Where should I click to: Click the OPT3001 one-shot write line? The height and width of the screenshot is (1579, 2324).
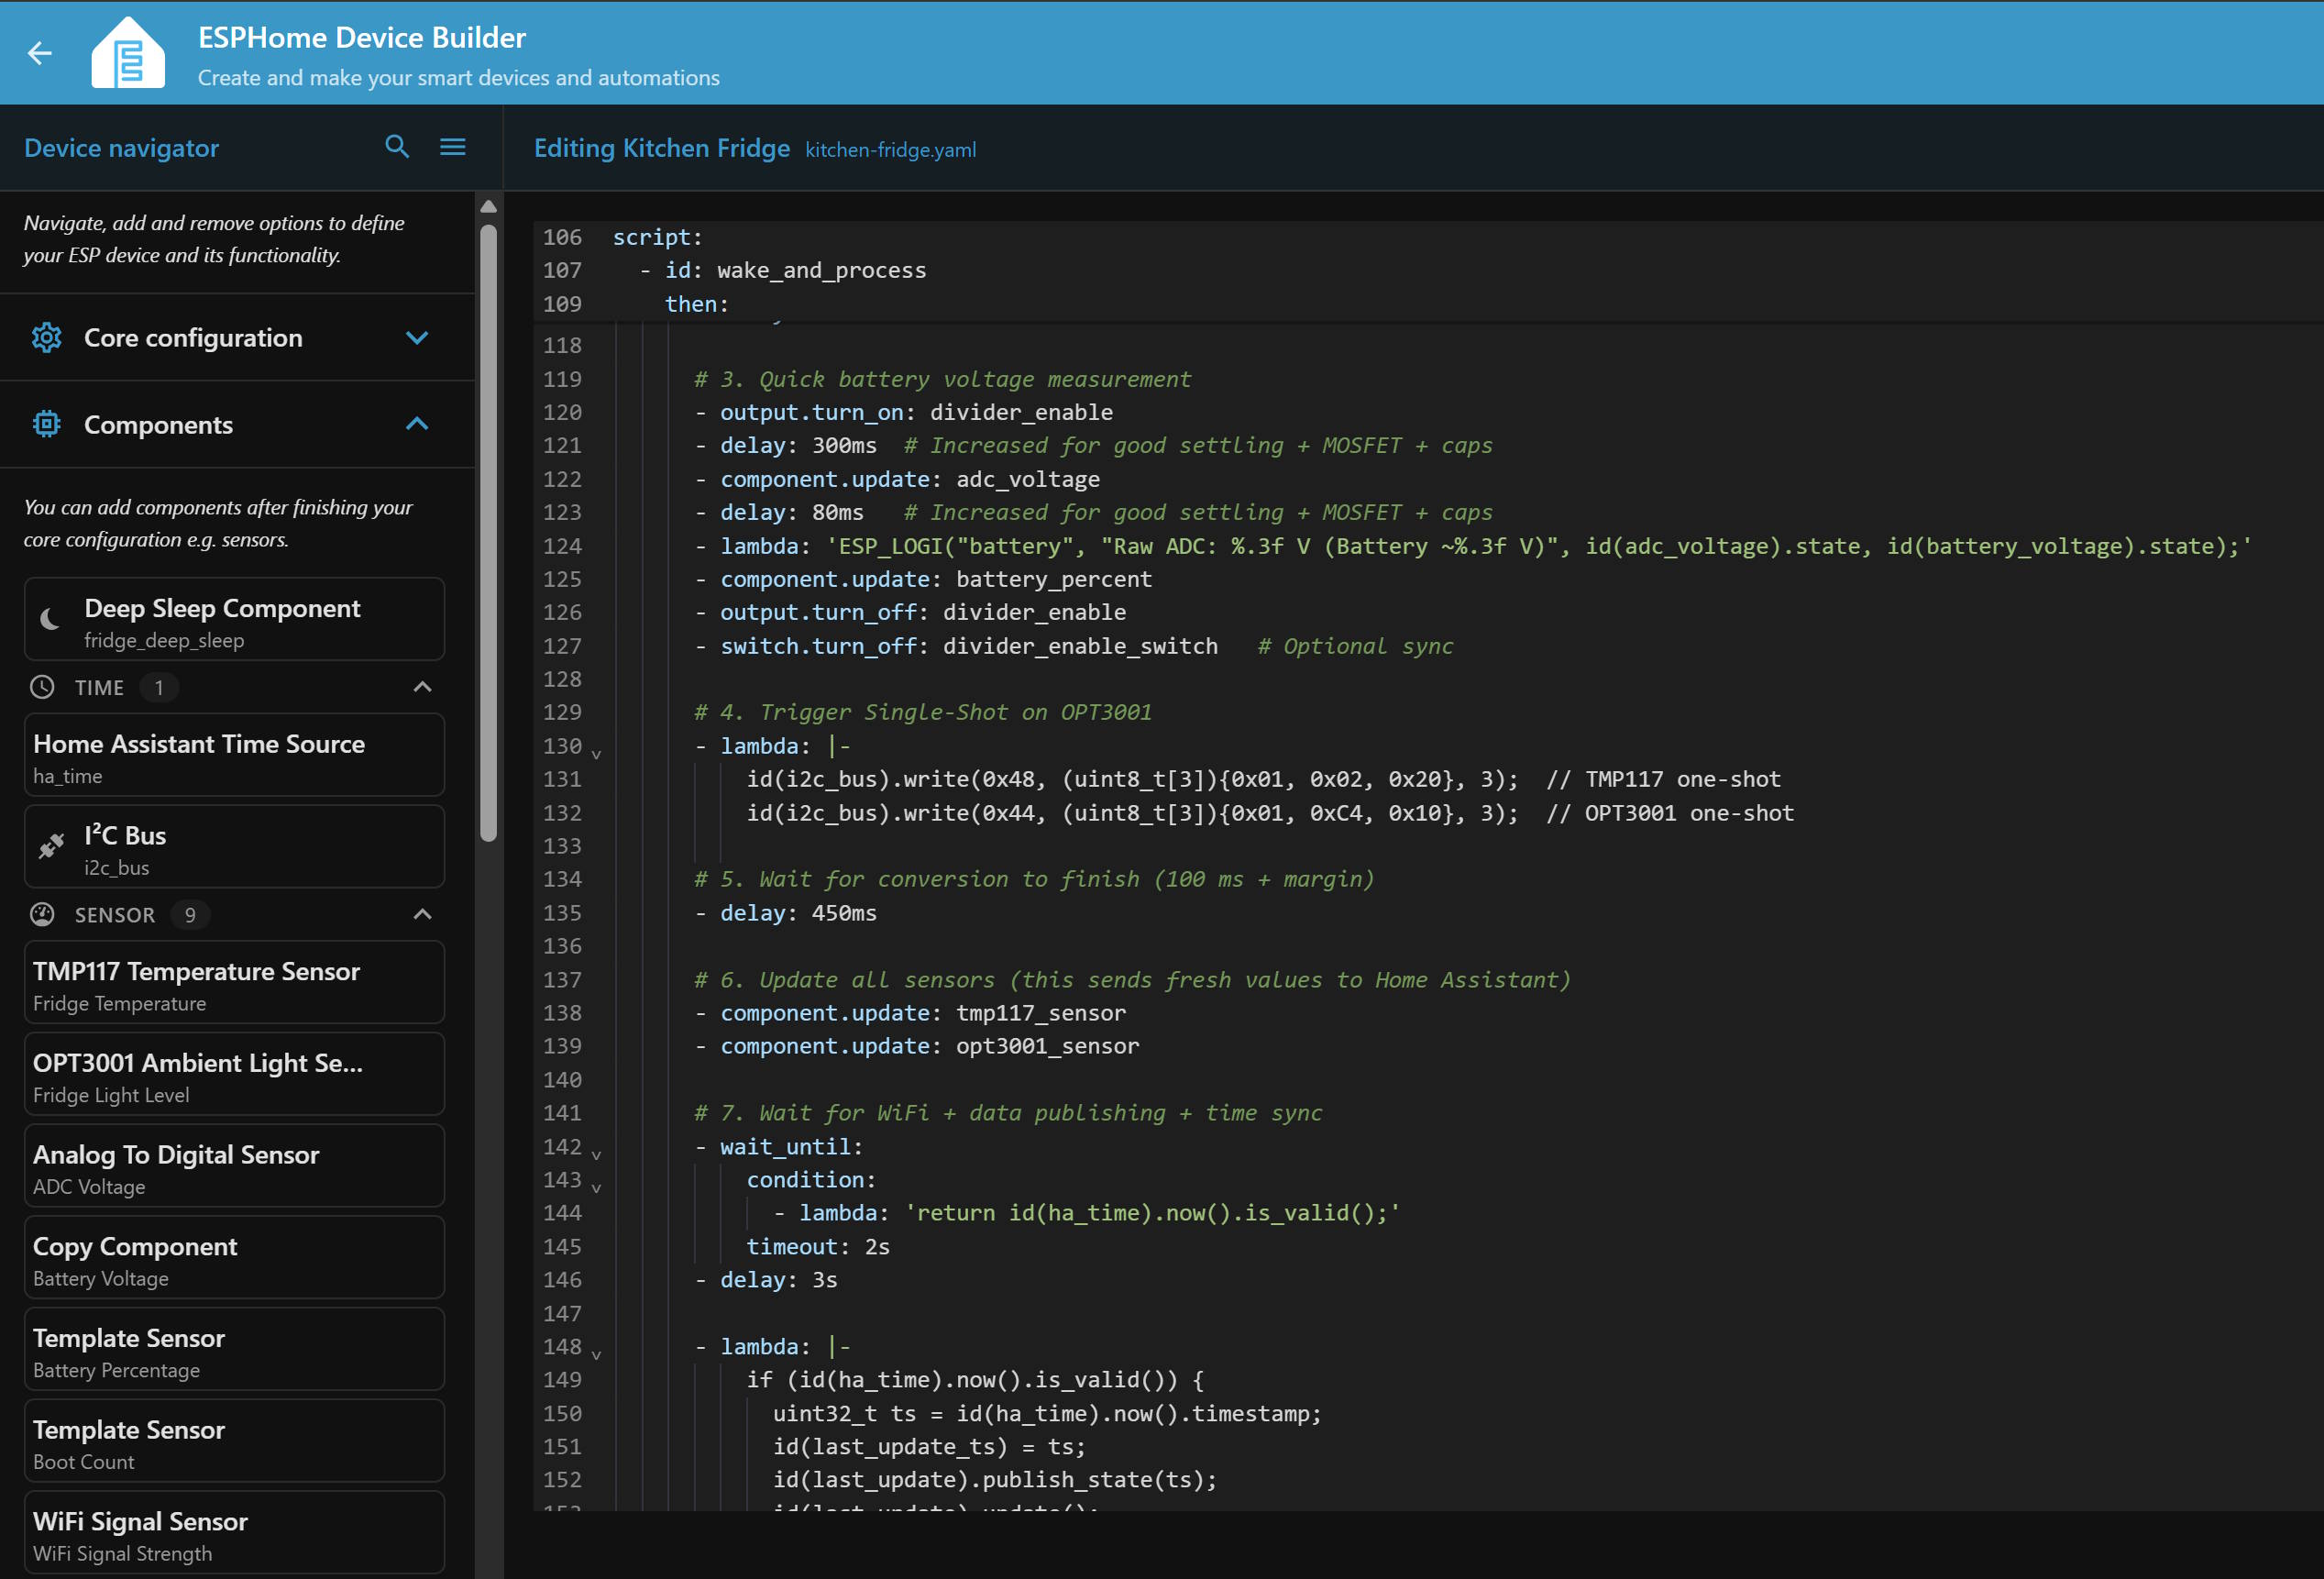point(1270,813)
